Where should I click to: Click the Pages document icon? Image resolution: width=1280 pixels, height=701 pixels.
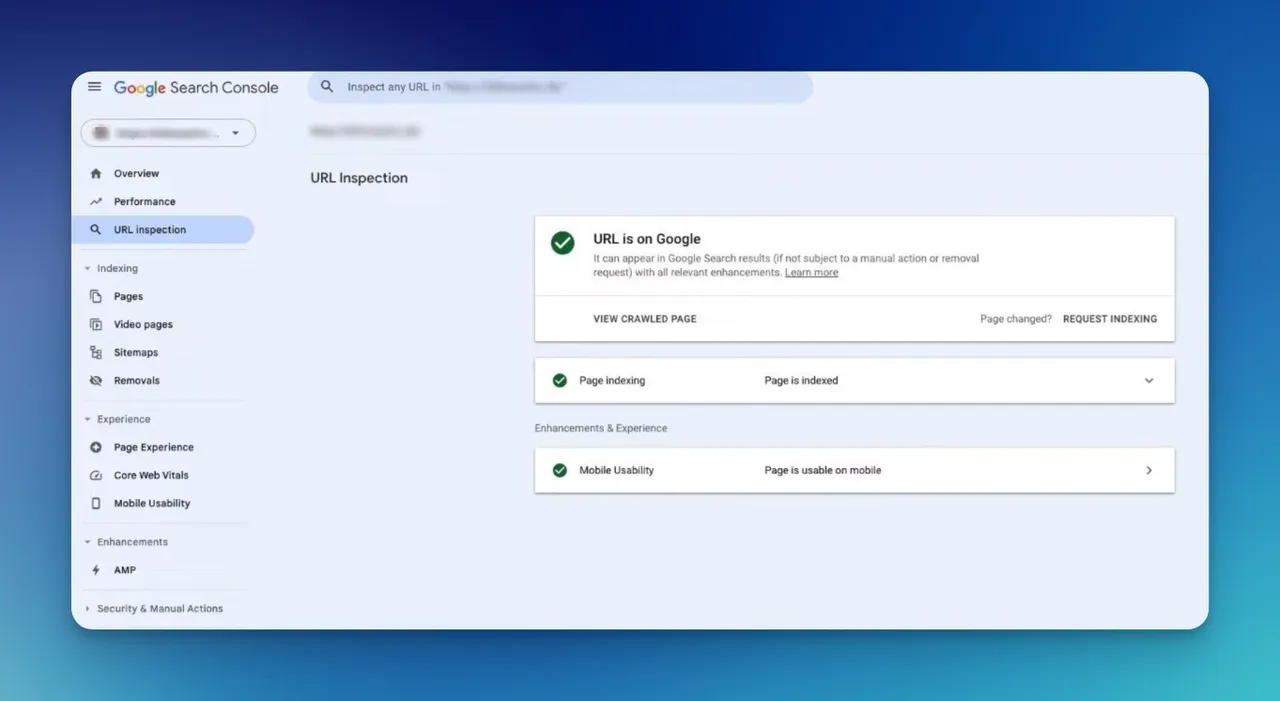[96, 297]
